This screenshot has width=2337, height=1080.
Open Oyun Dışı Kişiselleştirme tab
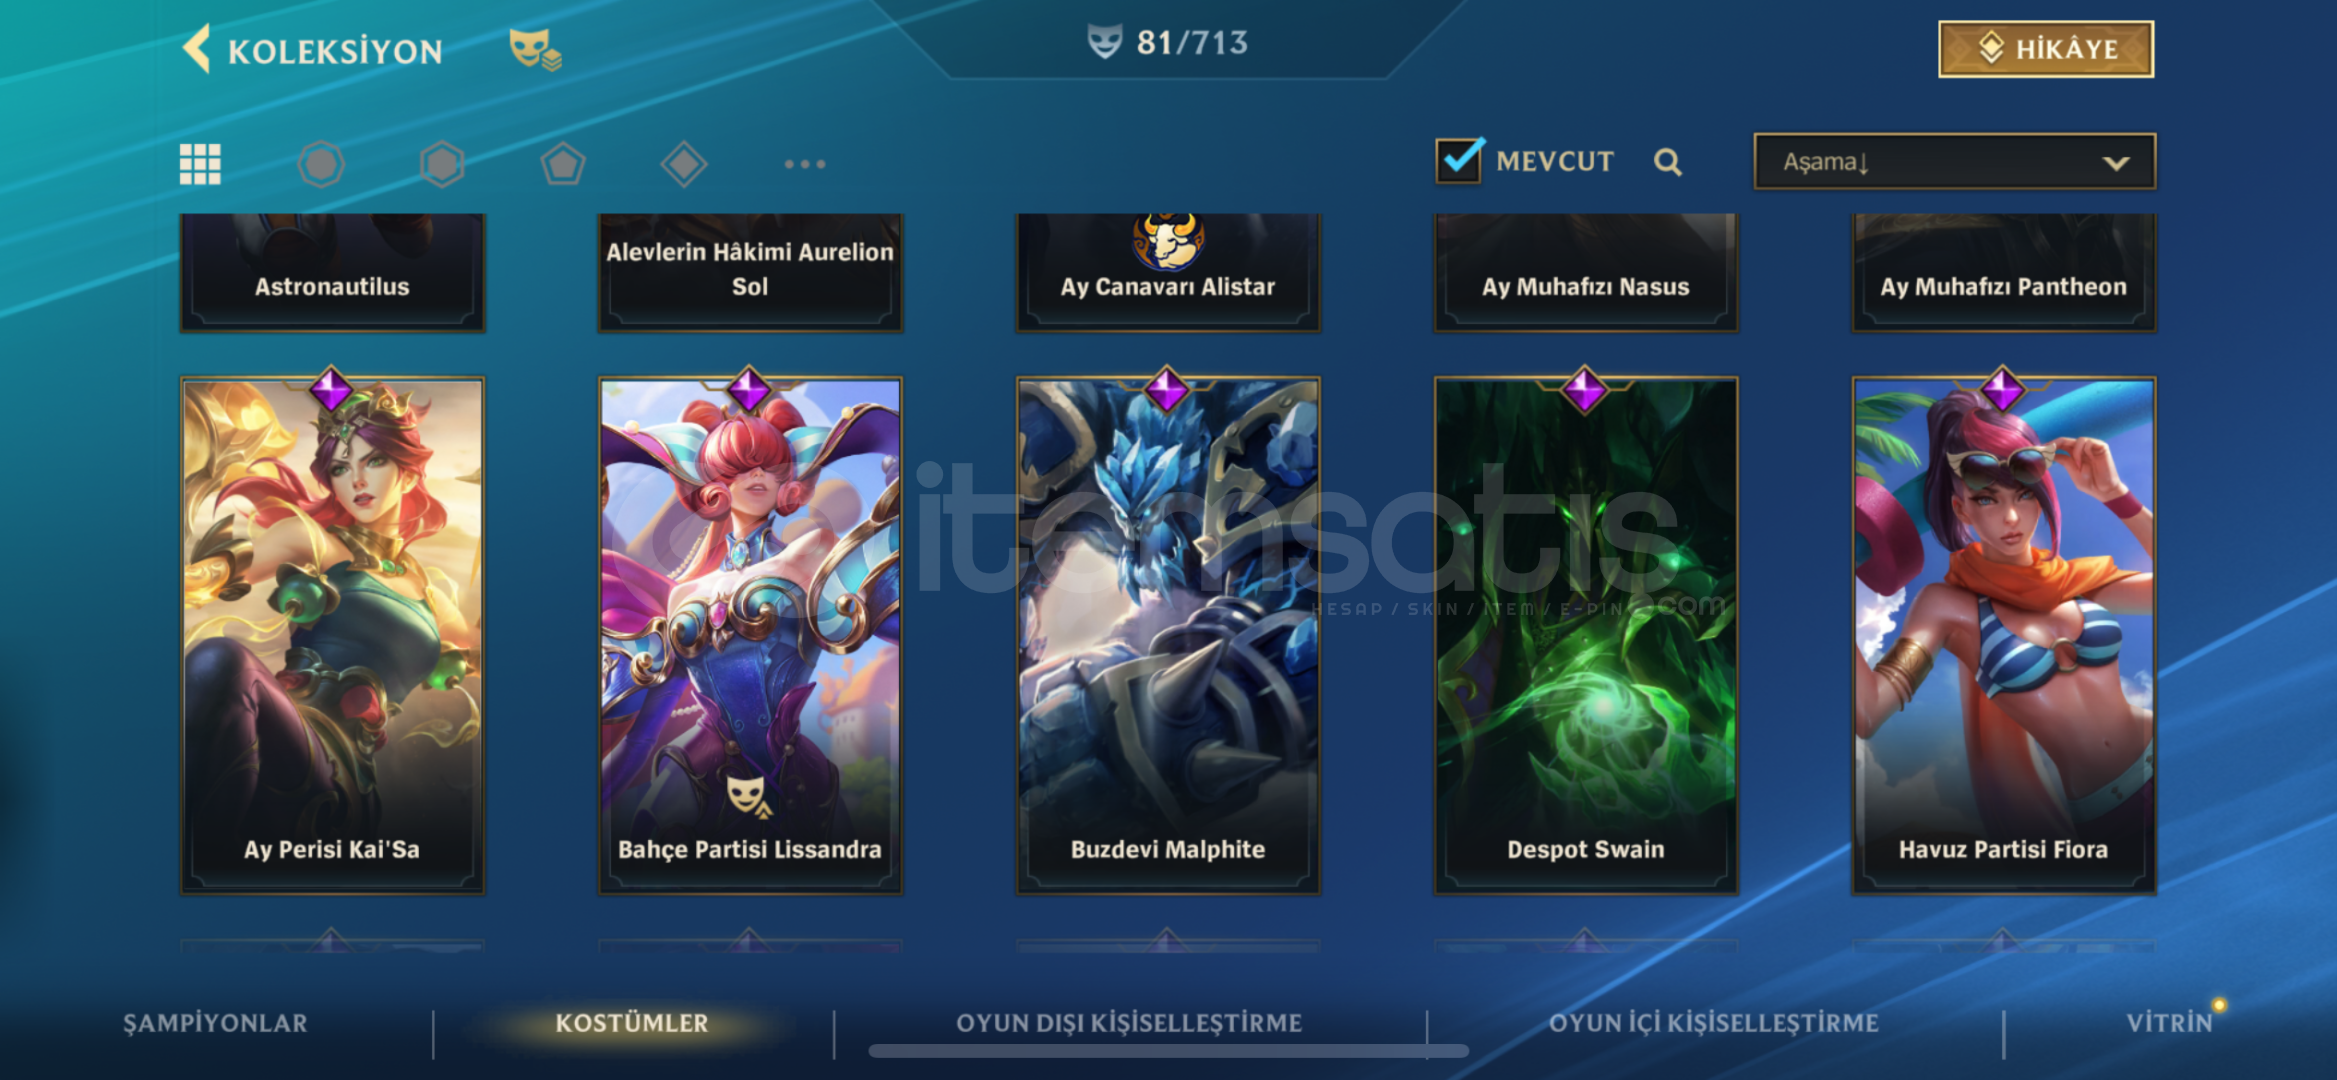coord(1129,1023)
